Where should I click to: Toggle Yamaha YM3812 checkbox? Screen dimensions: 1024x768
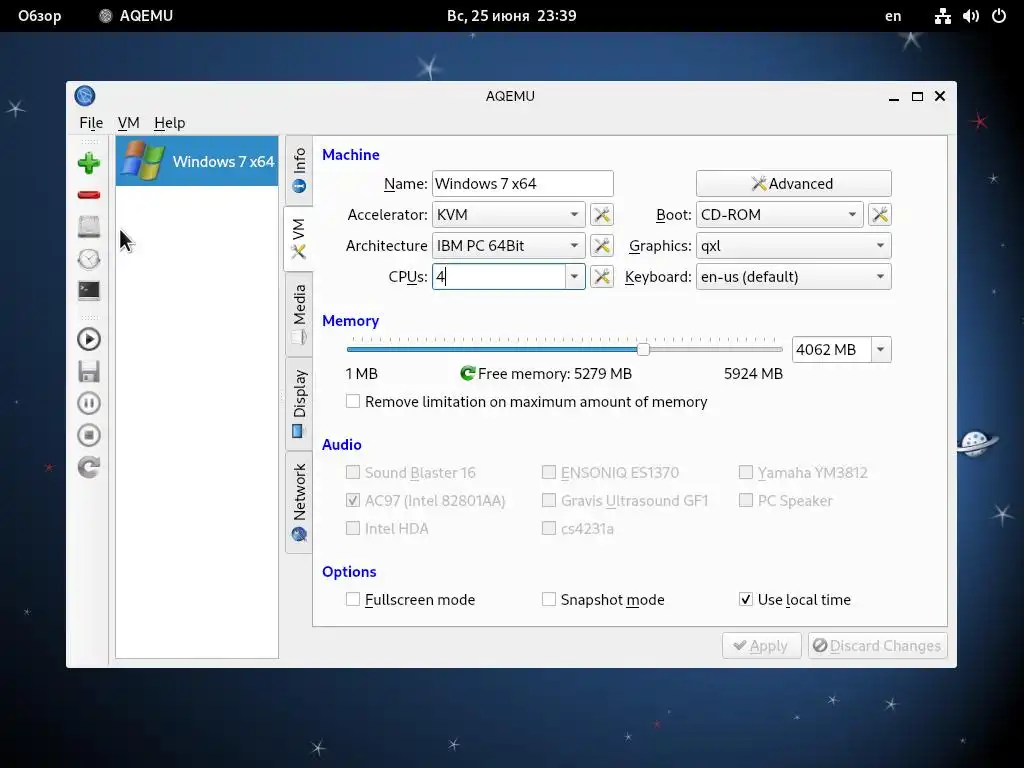(745, 472)
